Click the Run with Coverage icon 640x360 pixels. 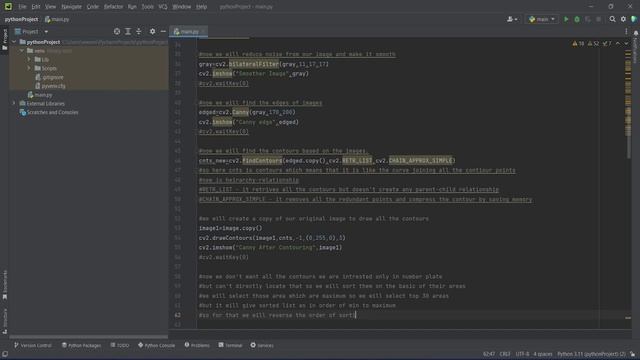(588, 19)
